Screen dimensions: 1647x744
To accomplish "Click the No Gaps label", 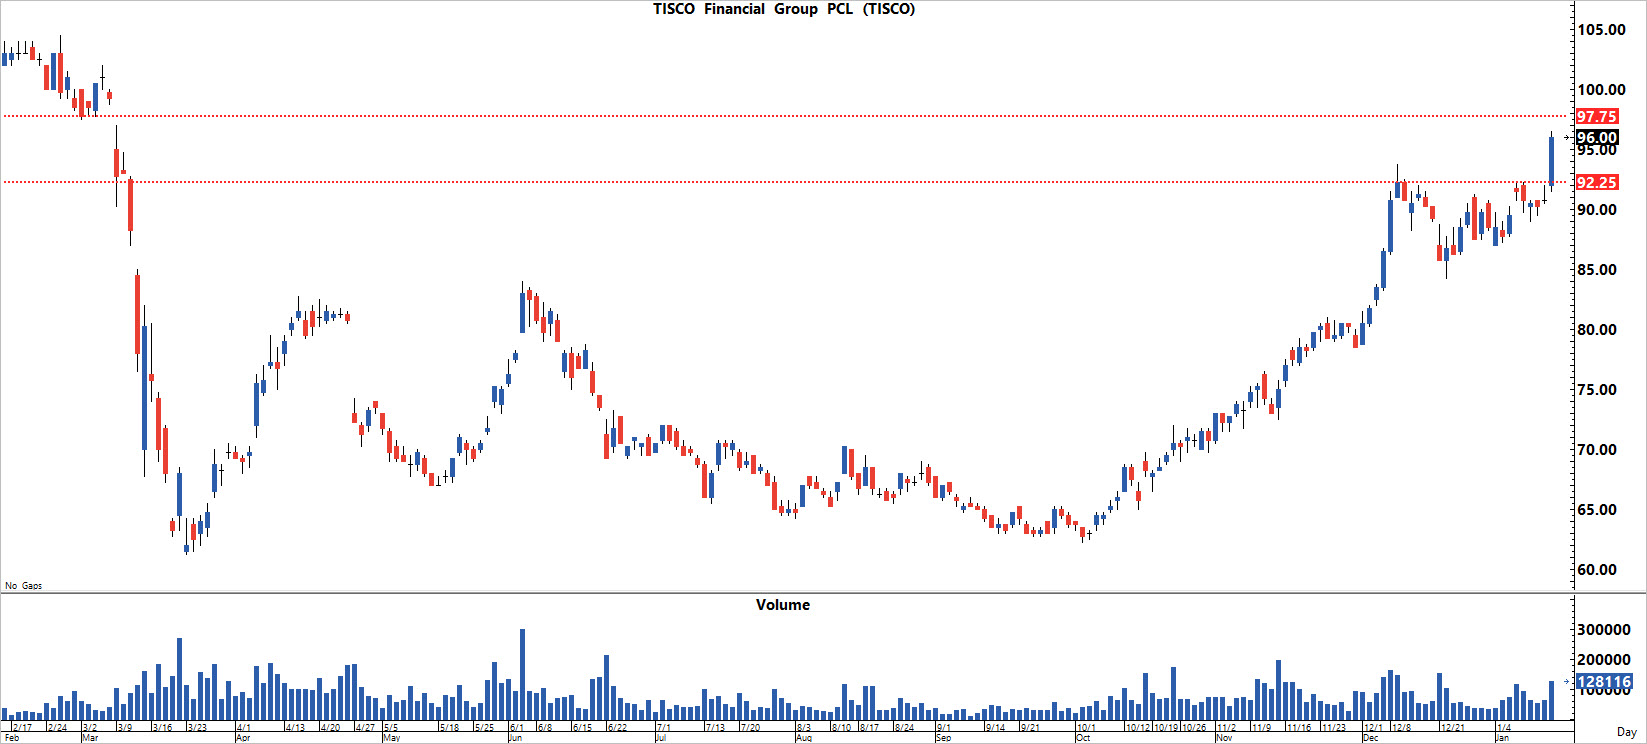I will 24,586.
